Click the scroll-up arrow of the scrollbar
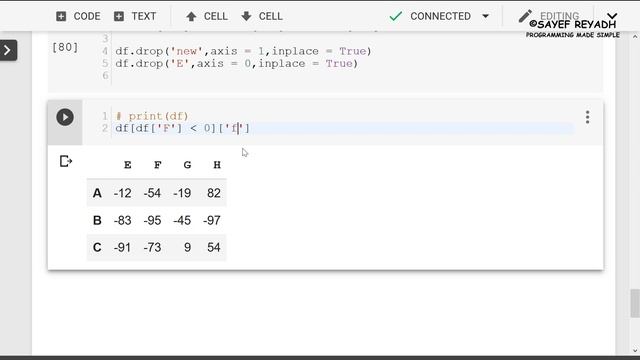640x360 pixels. (x=635, y=37)
